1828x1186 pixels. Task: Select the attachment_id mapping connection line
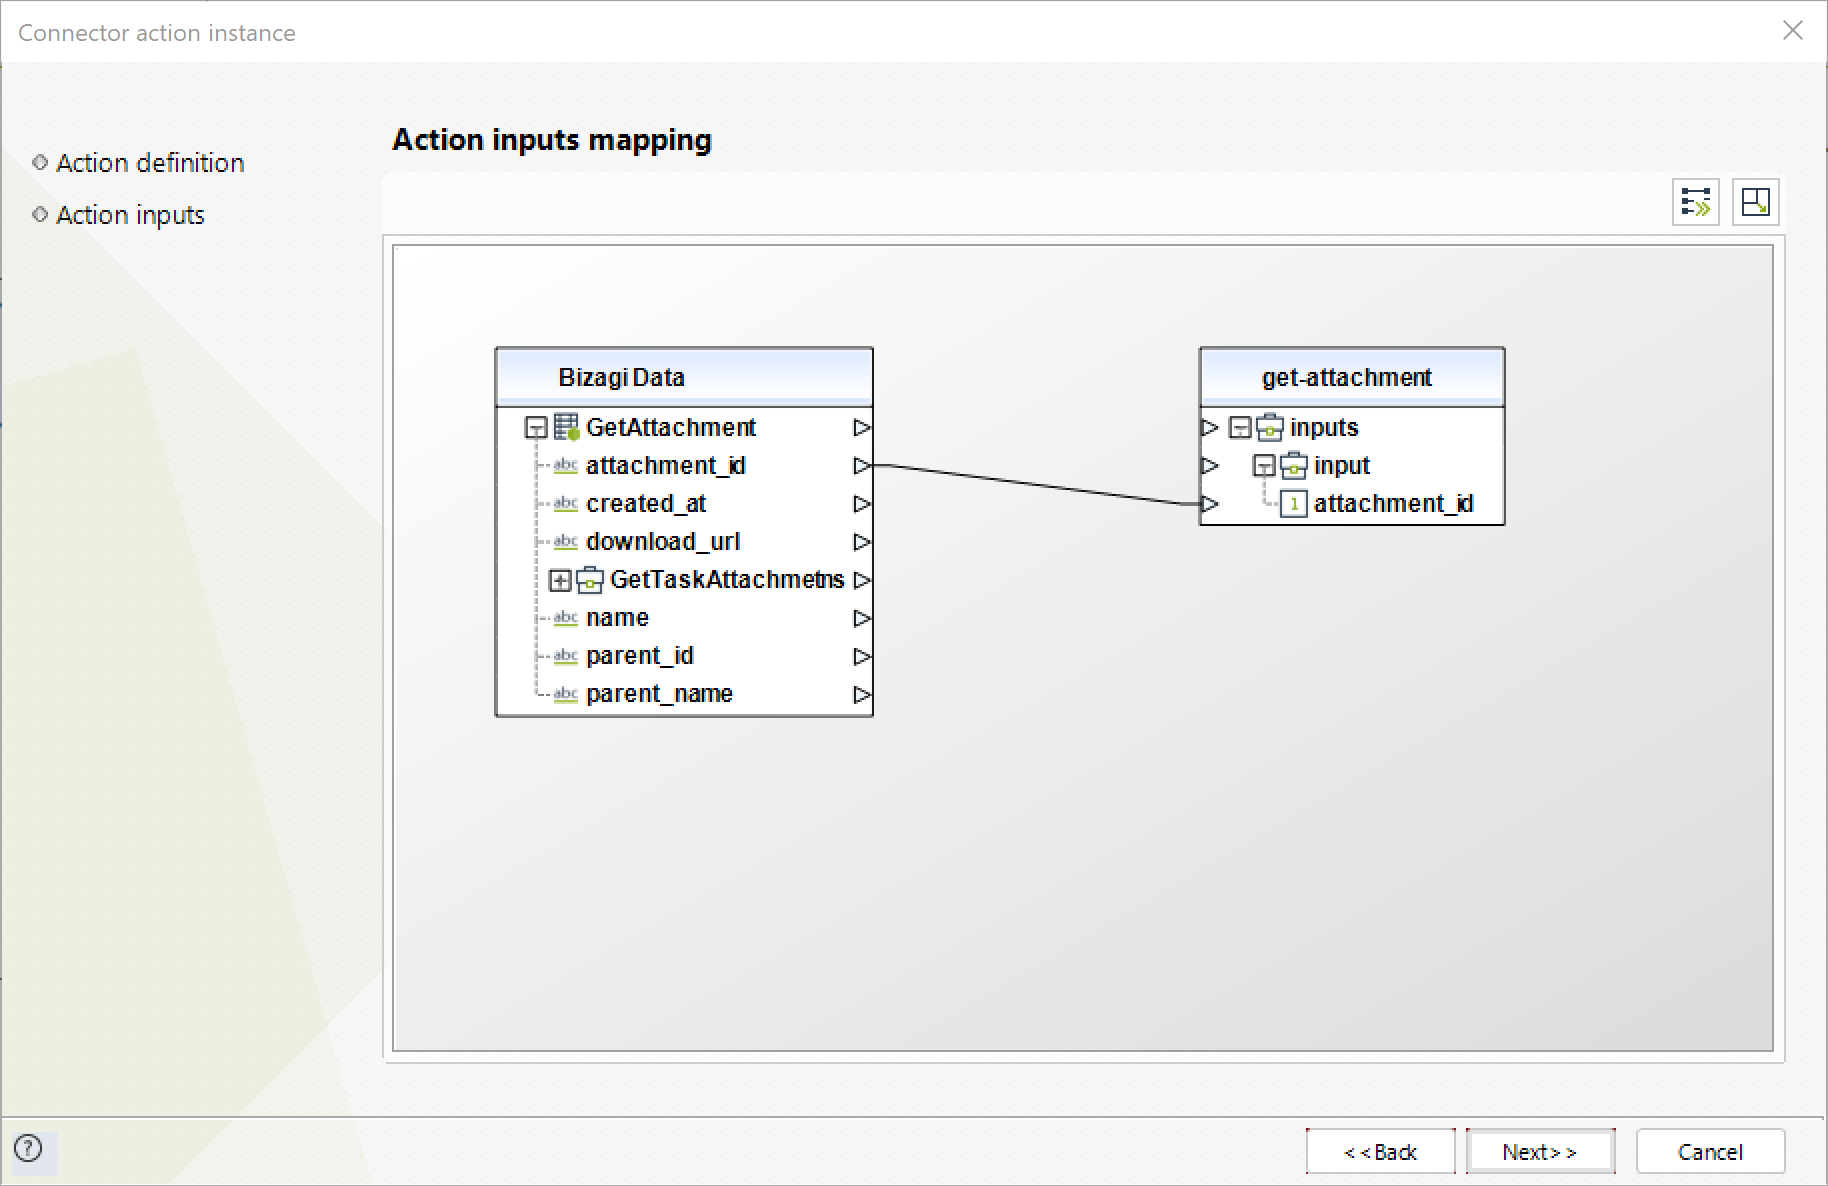click(1036, 485)
